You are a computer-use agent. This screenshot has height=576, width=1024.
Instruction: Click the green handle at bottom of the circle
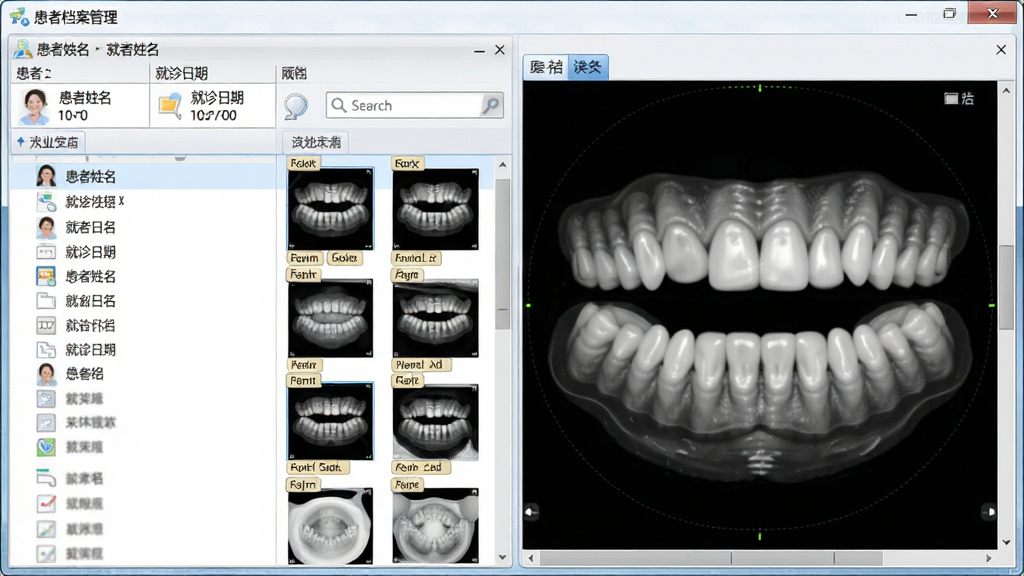pyautogui.click(x=760, y=536)
